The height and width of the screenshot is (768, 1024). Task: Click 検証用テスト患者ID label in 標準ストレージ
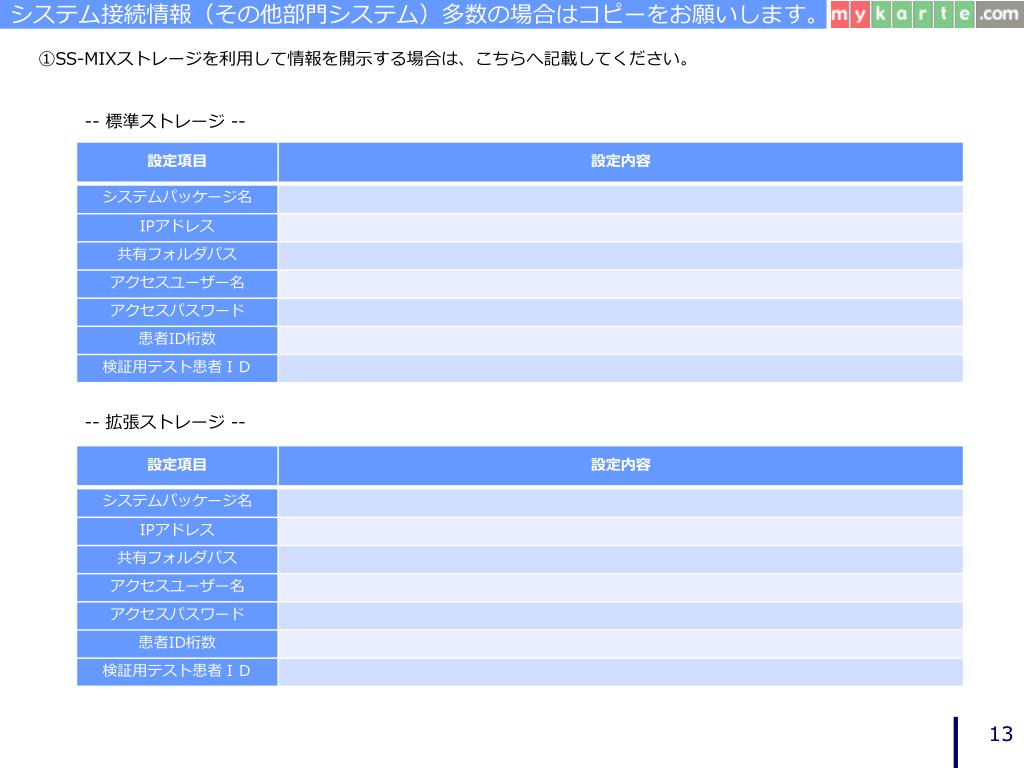(177, 368)
